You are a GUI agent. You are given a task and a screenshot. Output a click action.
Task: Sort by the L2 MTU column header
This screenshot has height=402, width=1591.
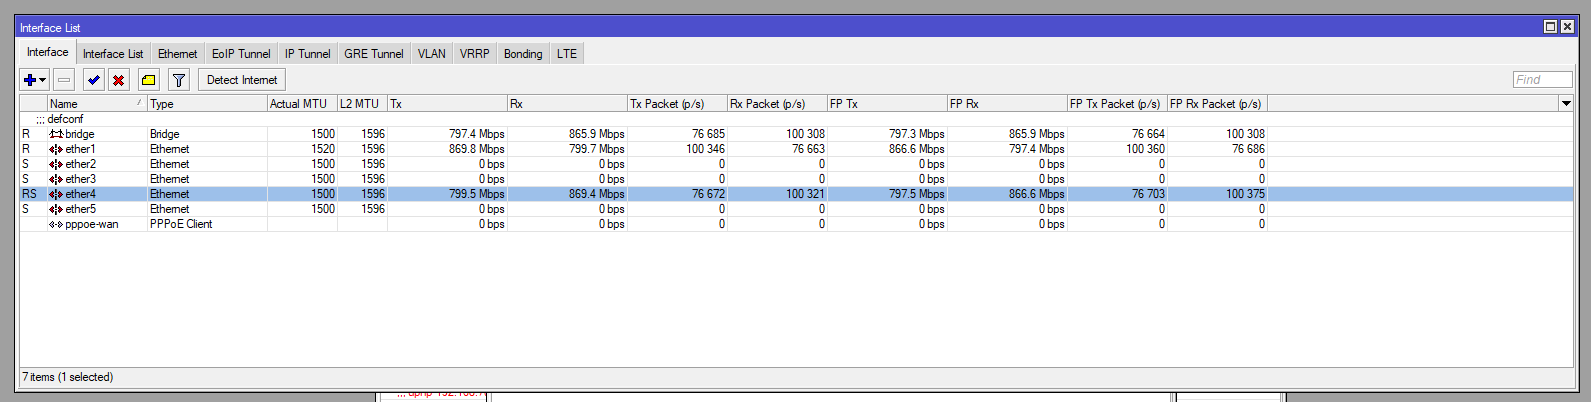tap(362, 103)
